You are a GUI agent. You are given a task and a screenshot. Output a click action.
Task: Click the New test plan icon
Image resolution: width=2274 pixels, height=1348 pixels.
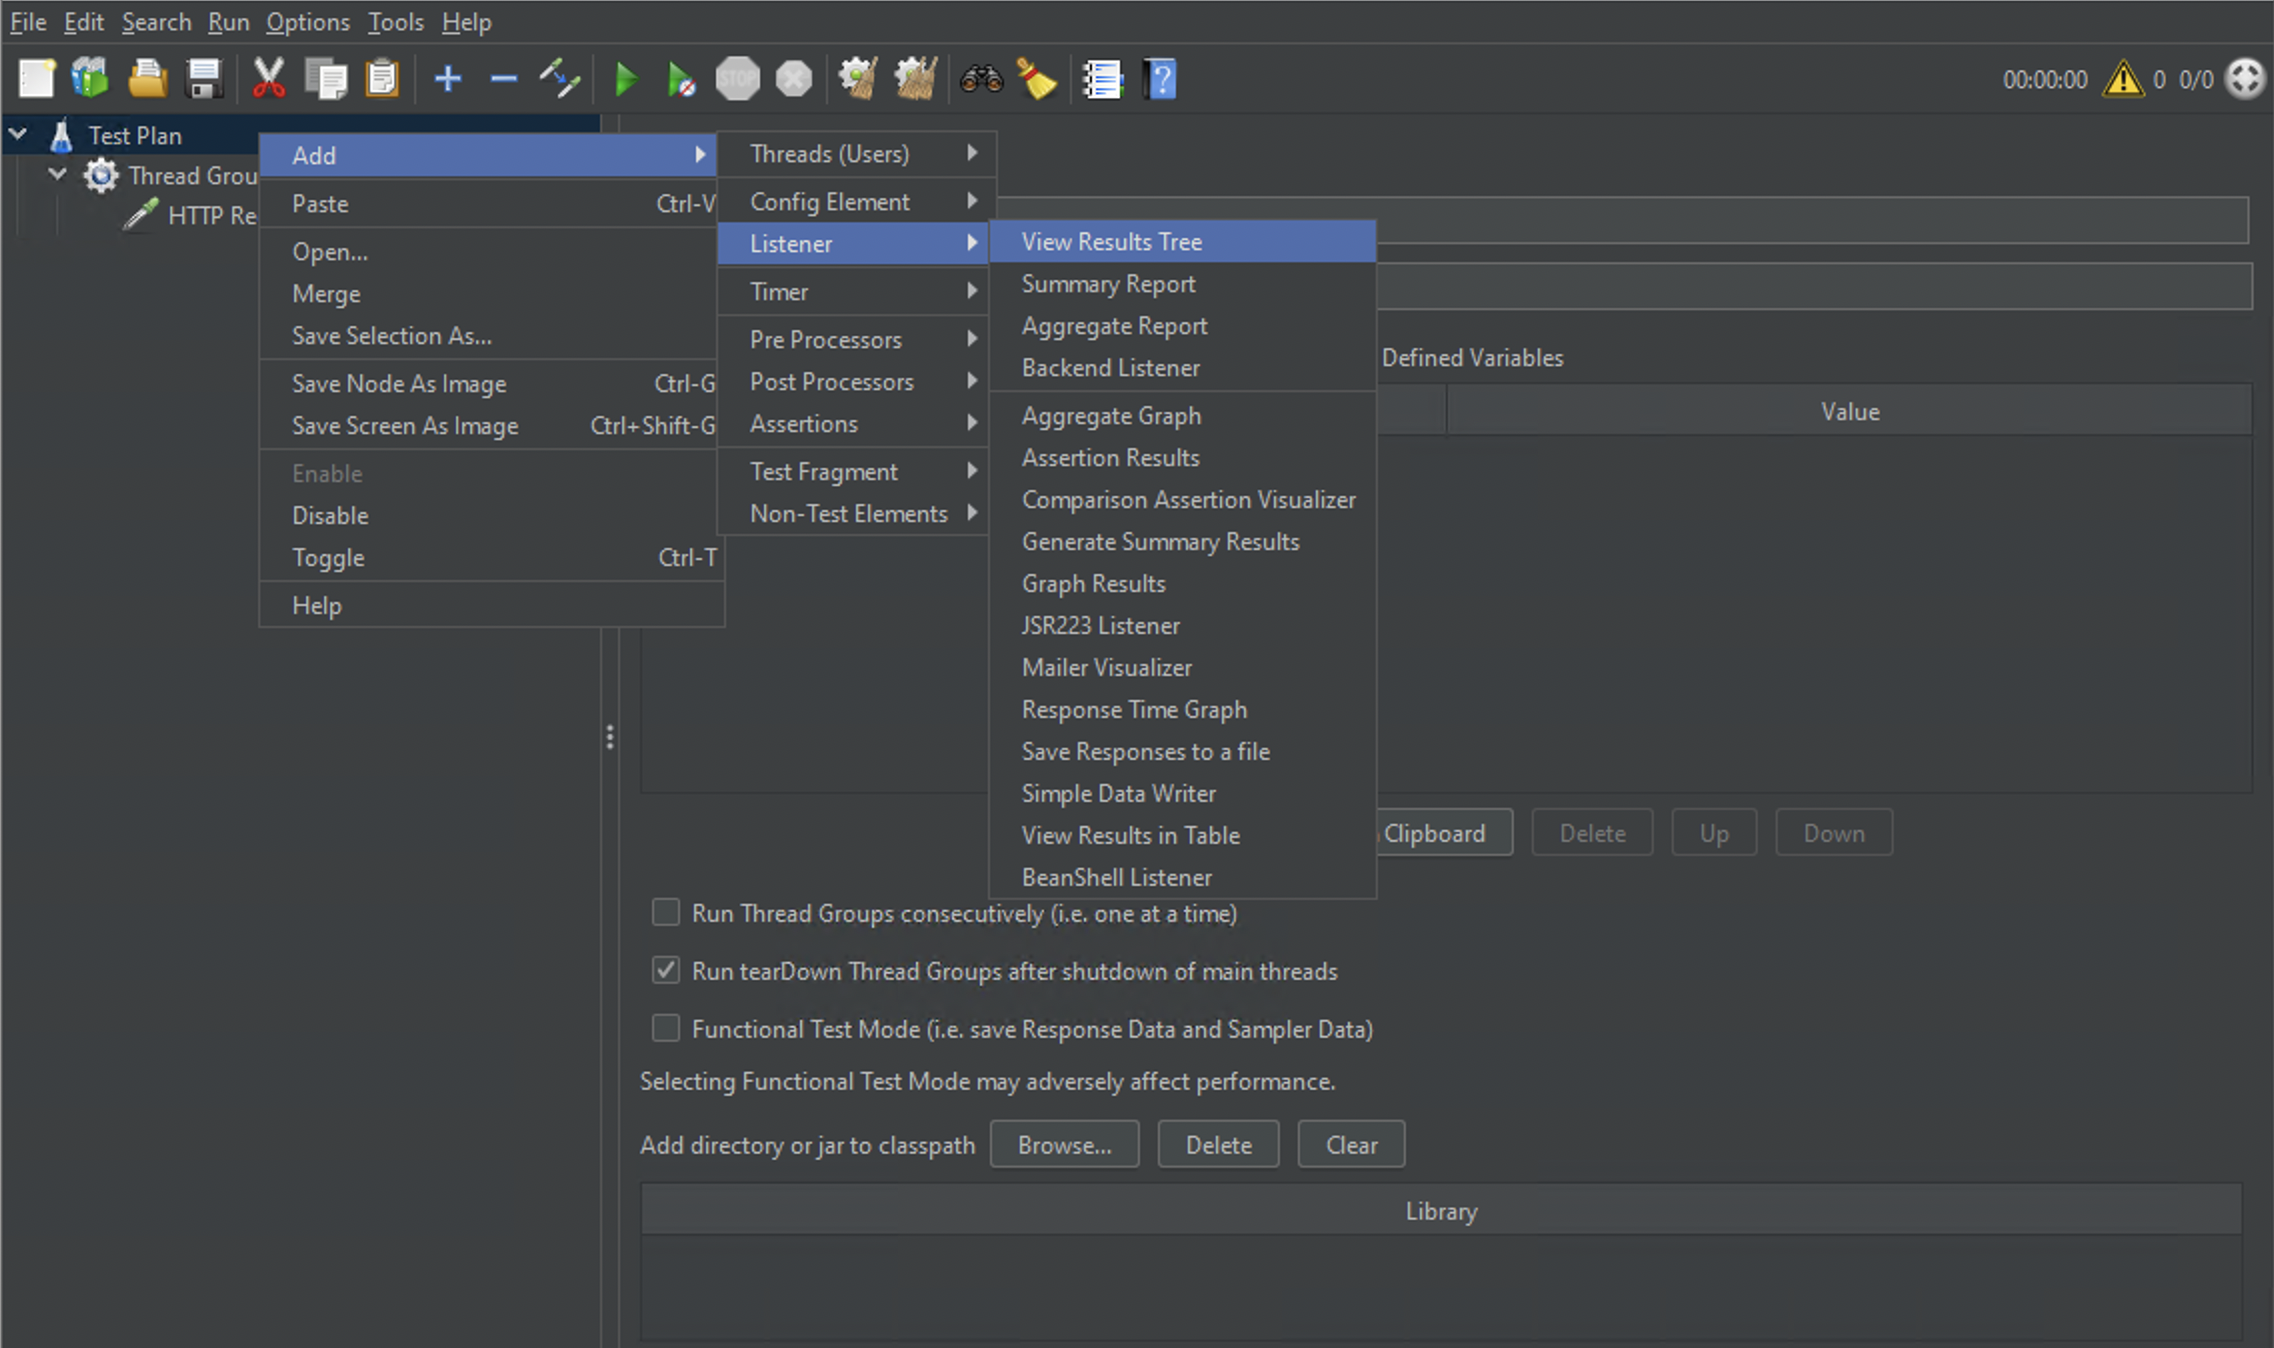[x=36, y=79]
